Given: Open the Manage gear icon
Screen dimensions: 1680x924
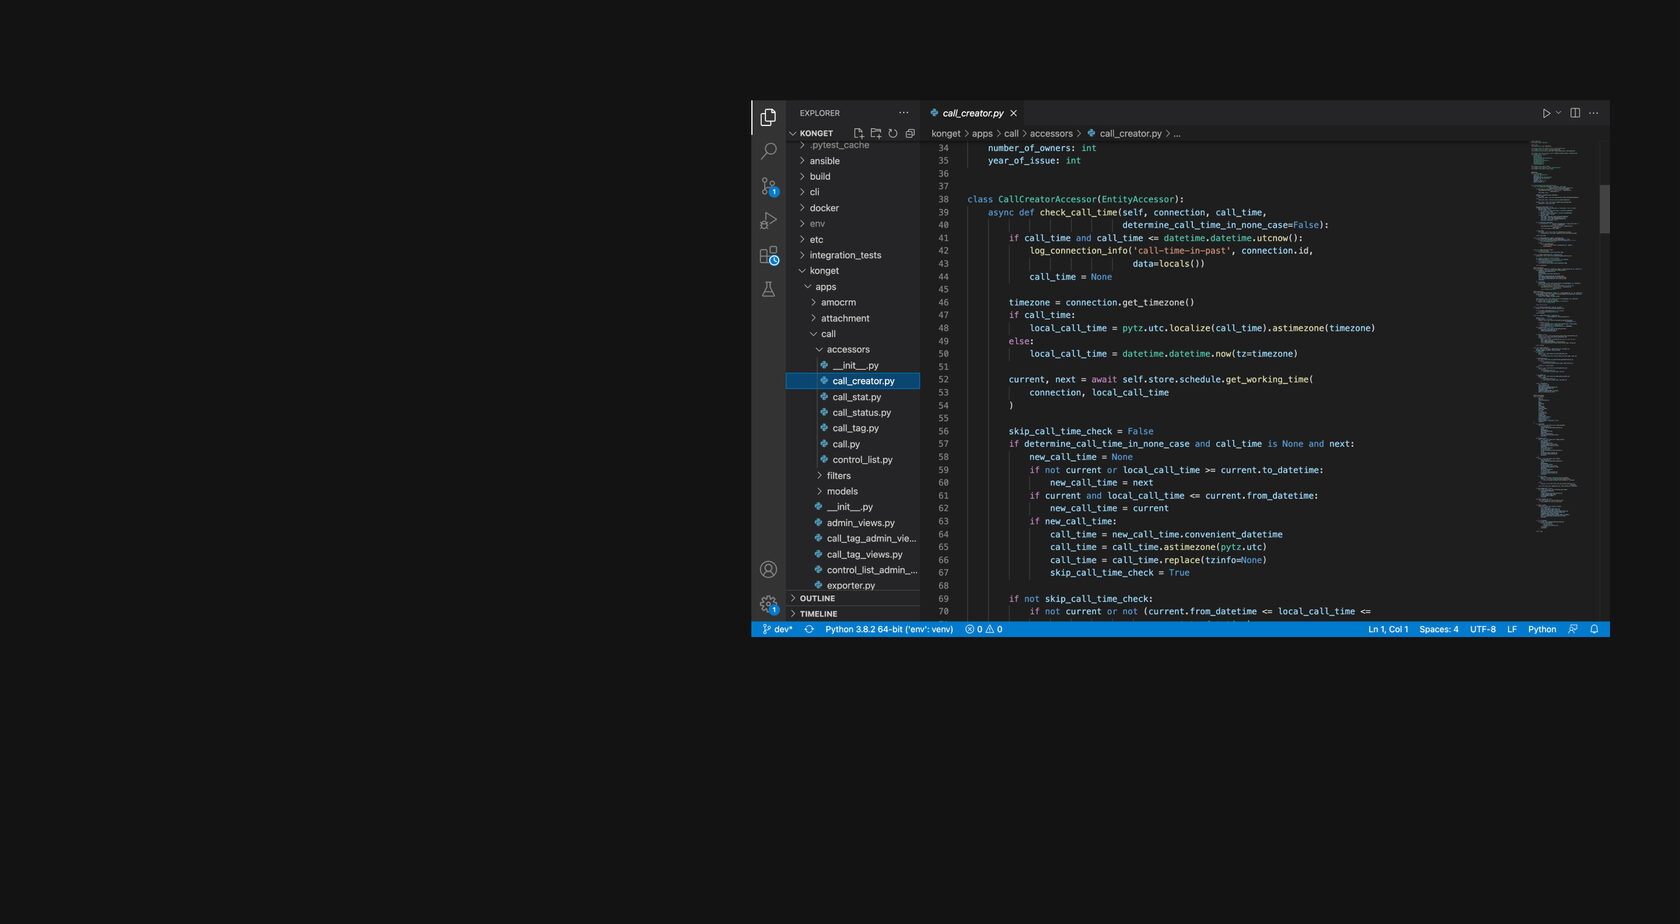Looking at the screenshot, I should pyautogui.click(x=768, y=604).
